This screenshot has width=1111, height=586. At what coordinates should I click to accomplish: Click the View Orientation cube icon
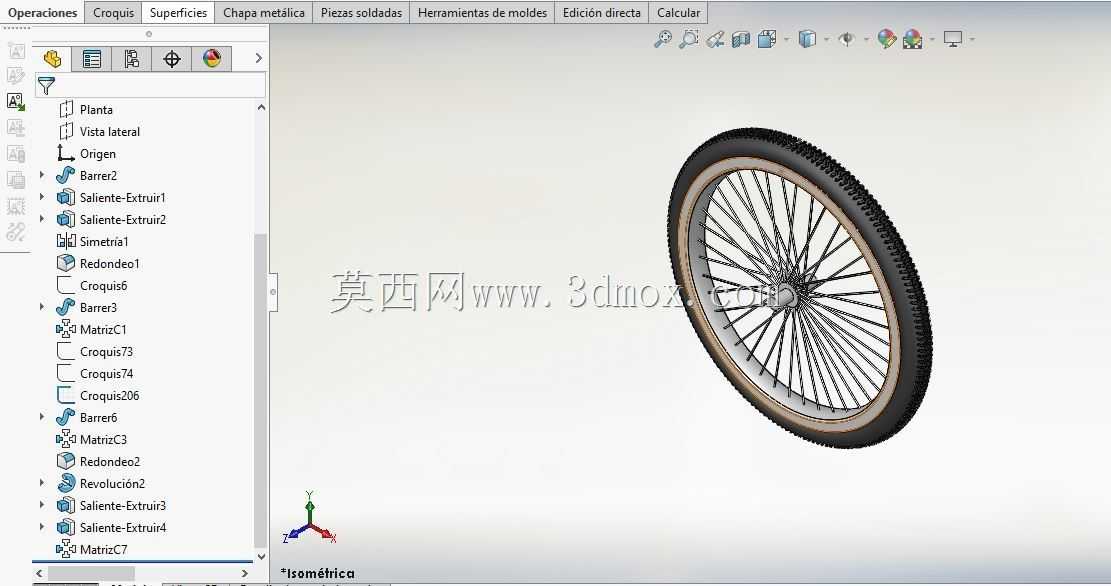coord(767,39)
